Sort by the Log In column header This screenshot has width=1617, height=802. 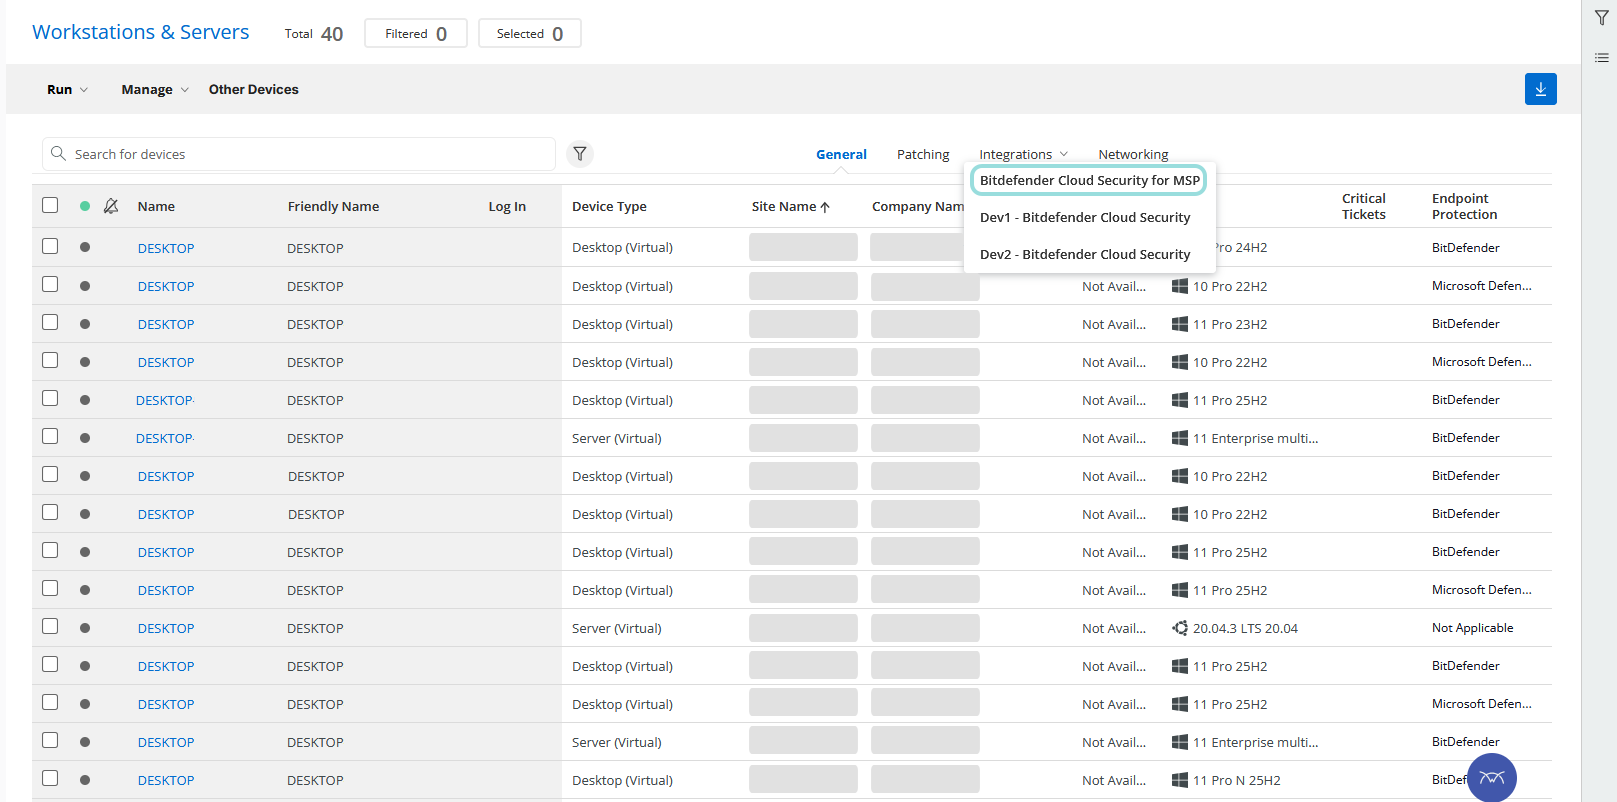tap(507, 206)
